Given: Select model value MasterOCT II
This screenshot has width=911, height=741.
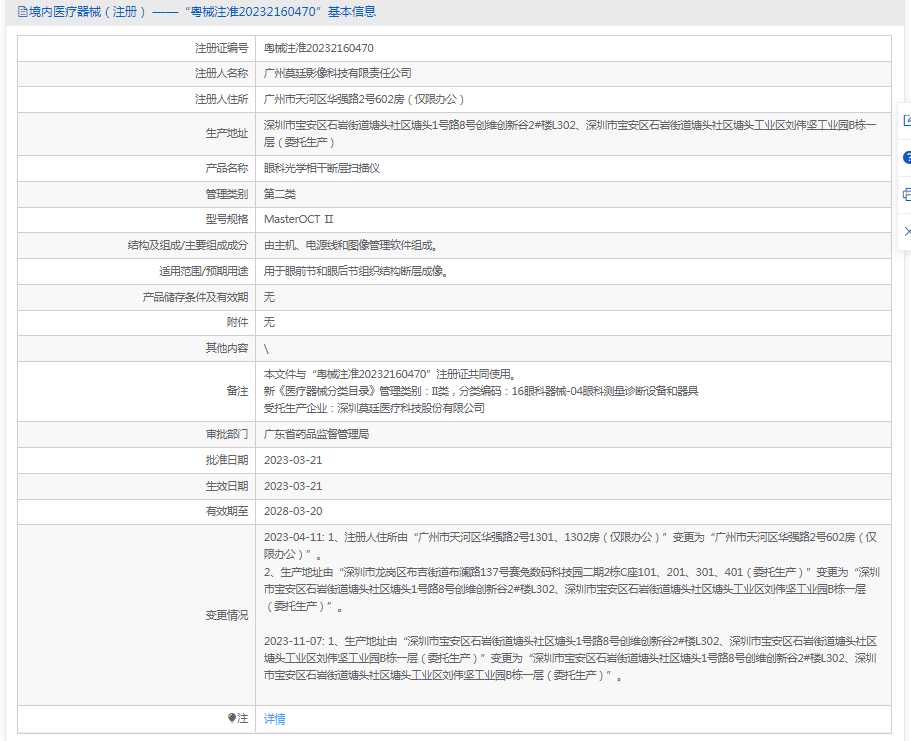Looking at the screenshot, I should pyautogui.click(x=299, y=219).
